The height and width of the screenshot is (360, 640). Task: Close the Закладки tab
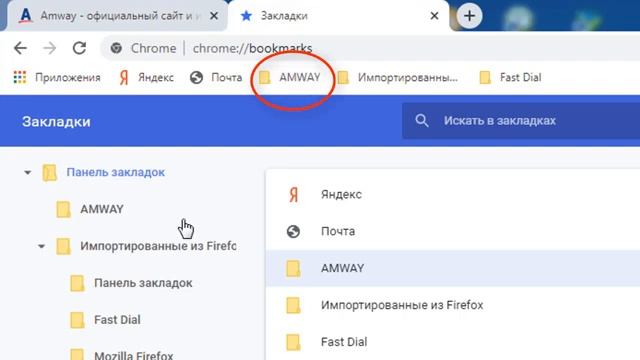coord(434,16)
